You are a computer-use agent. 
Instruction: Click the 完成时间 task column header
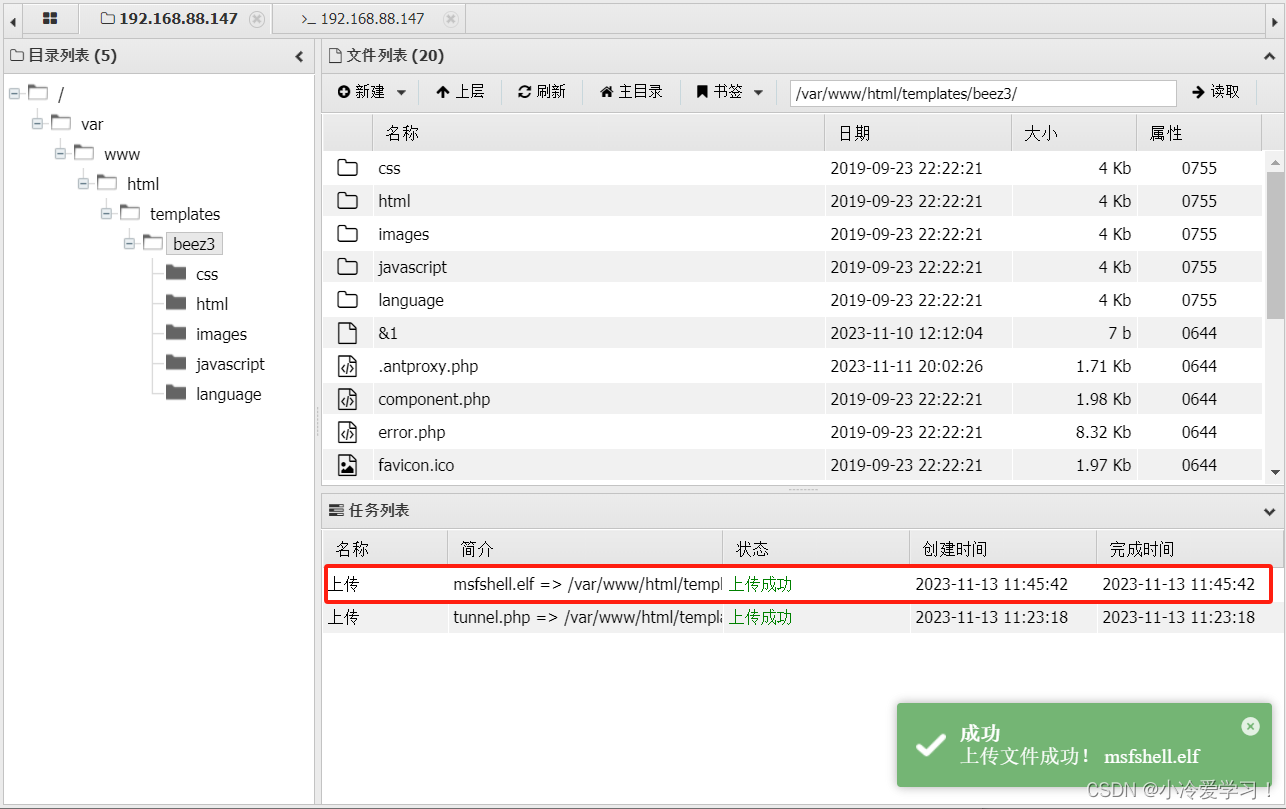click(x=1190, y=549)
